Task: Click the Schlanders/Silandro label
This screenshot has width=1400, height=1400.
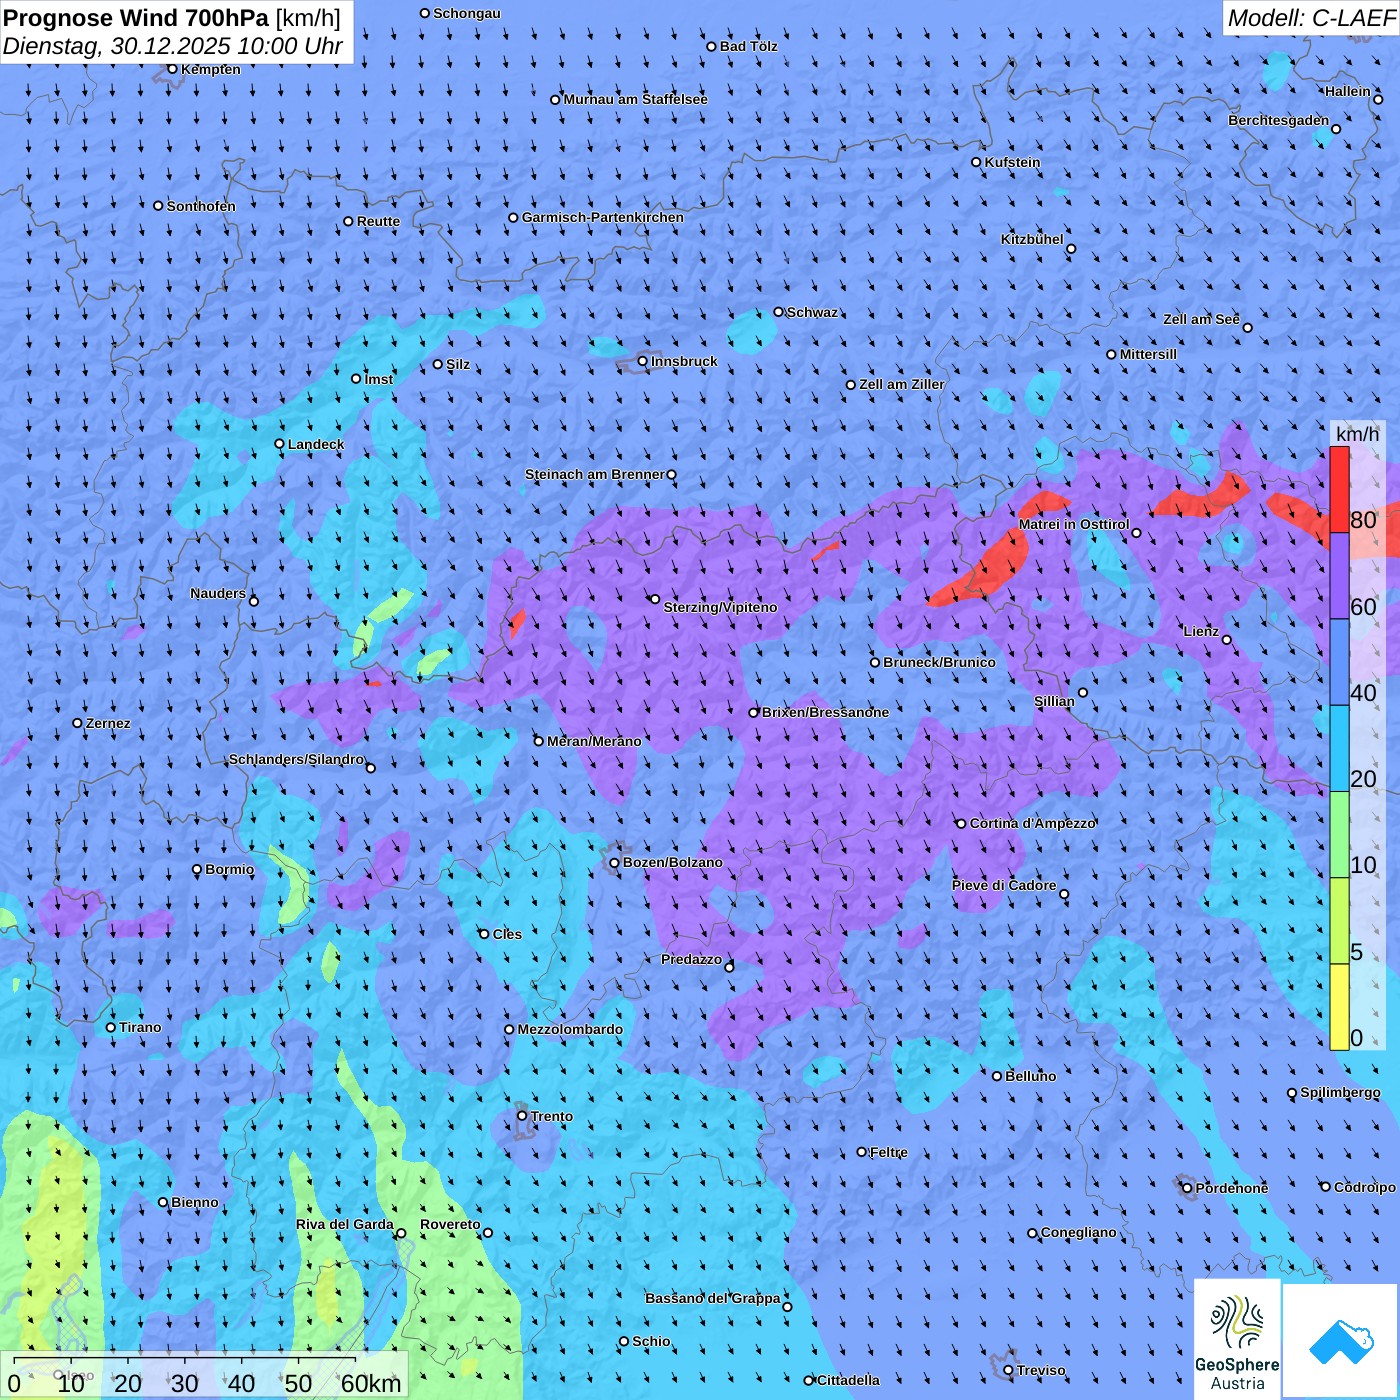Action: (296, 759)
